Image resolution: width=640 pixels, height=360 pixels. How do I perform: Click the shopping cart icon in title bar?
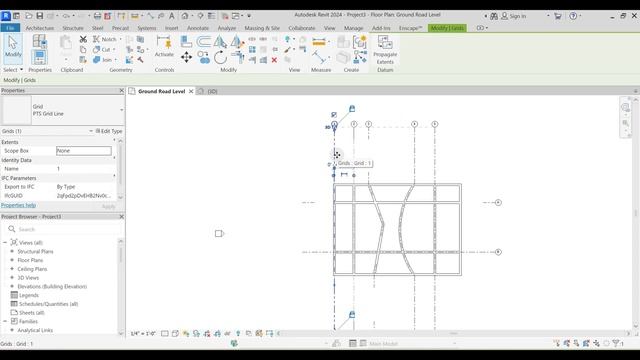(558, 16)
